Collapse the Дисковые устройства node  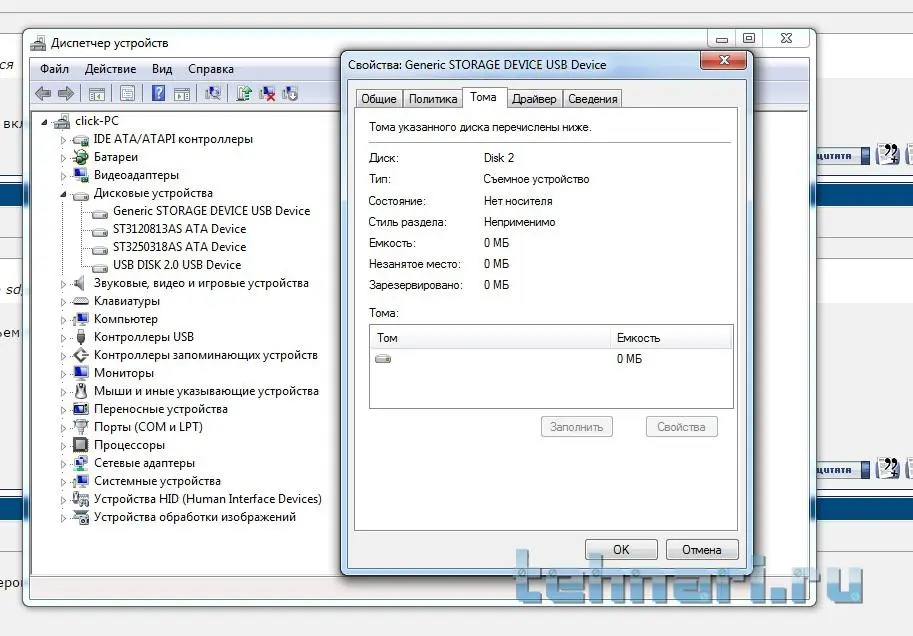click(x=63, y=194)
